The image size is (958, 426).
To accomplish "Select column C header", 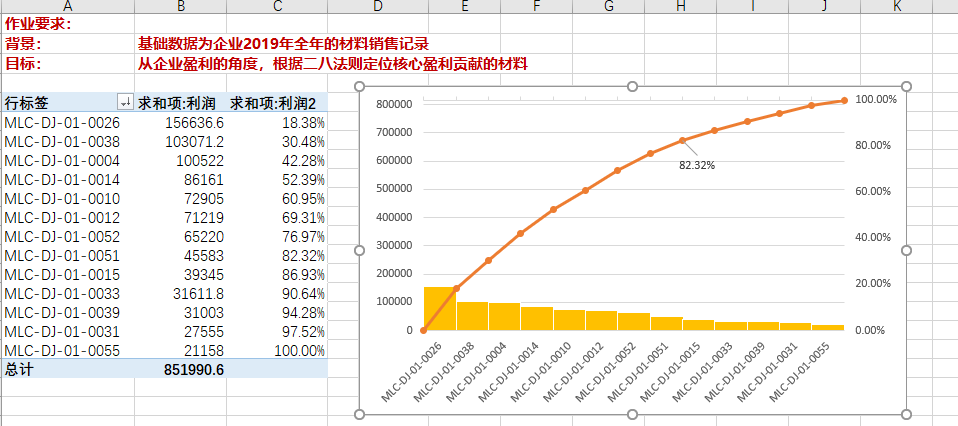I will [x=277, y=6].
